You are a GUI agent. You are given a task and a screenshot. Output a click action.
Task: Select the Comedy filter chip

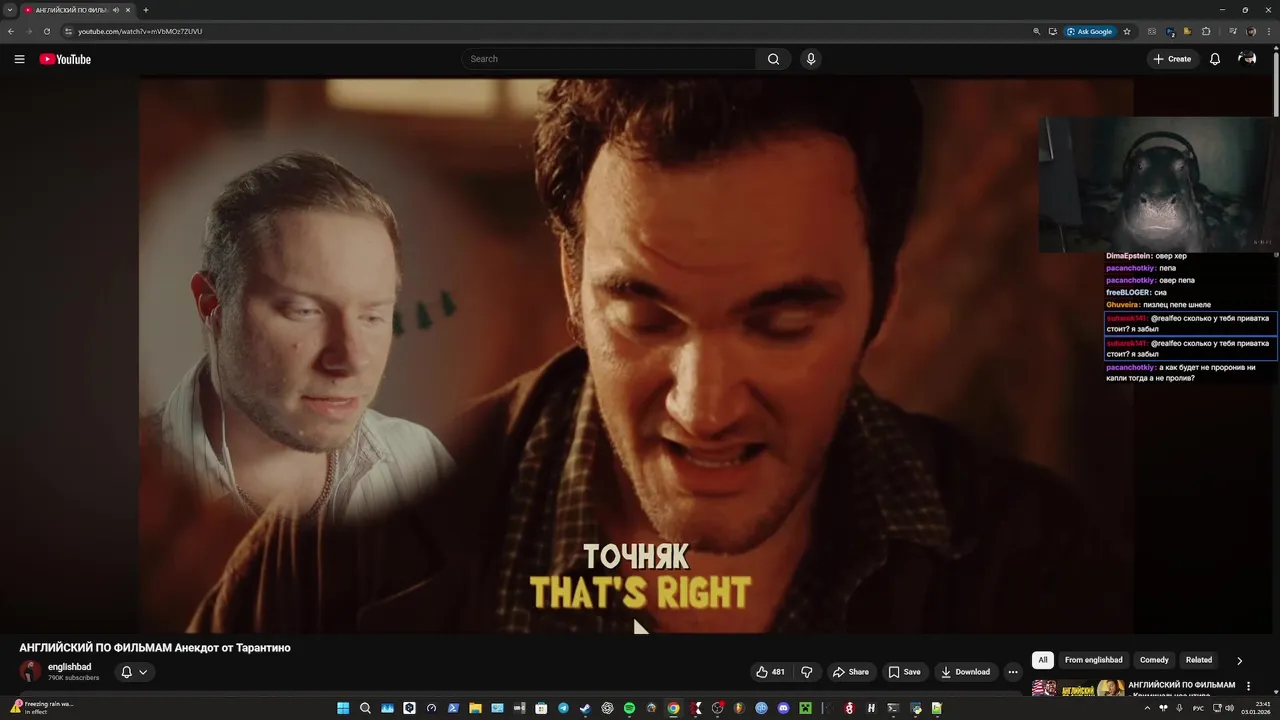point(1154,660)
